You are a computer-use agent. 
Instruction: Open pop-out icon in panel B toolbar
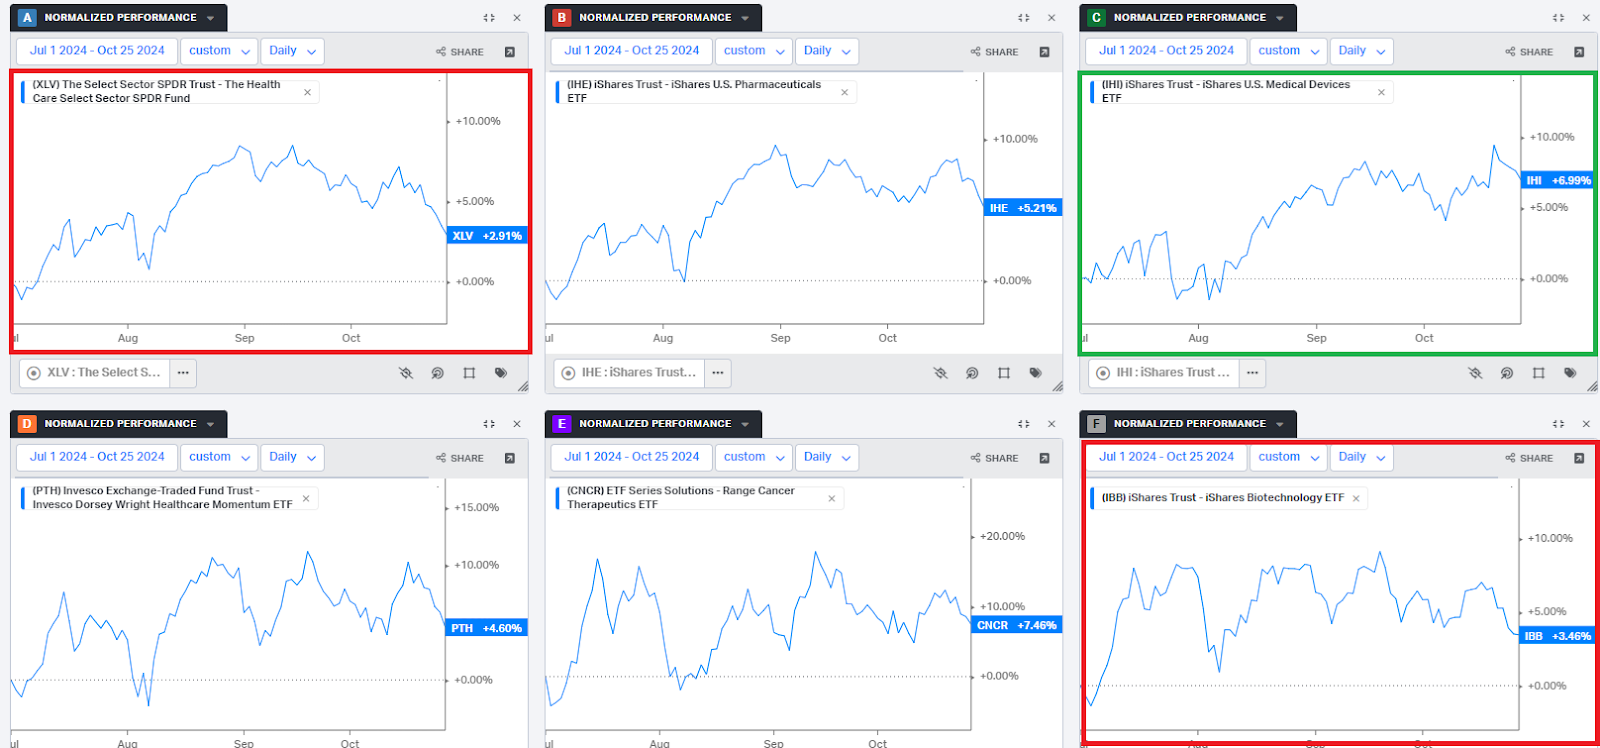1044,52
